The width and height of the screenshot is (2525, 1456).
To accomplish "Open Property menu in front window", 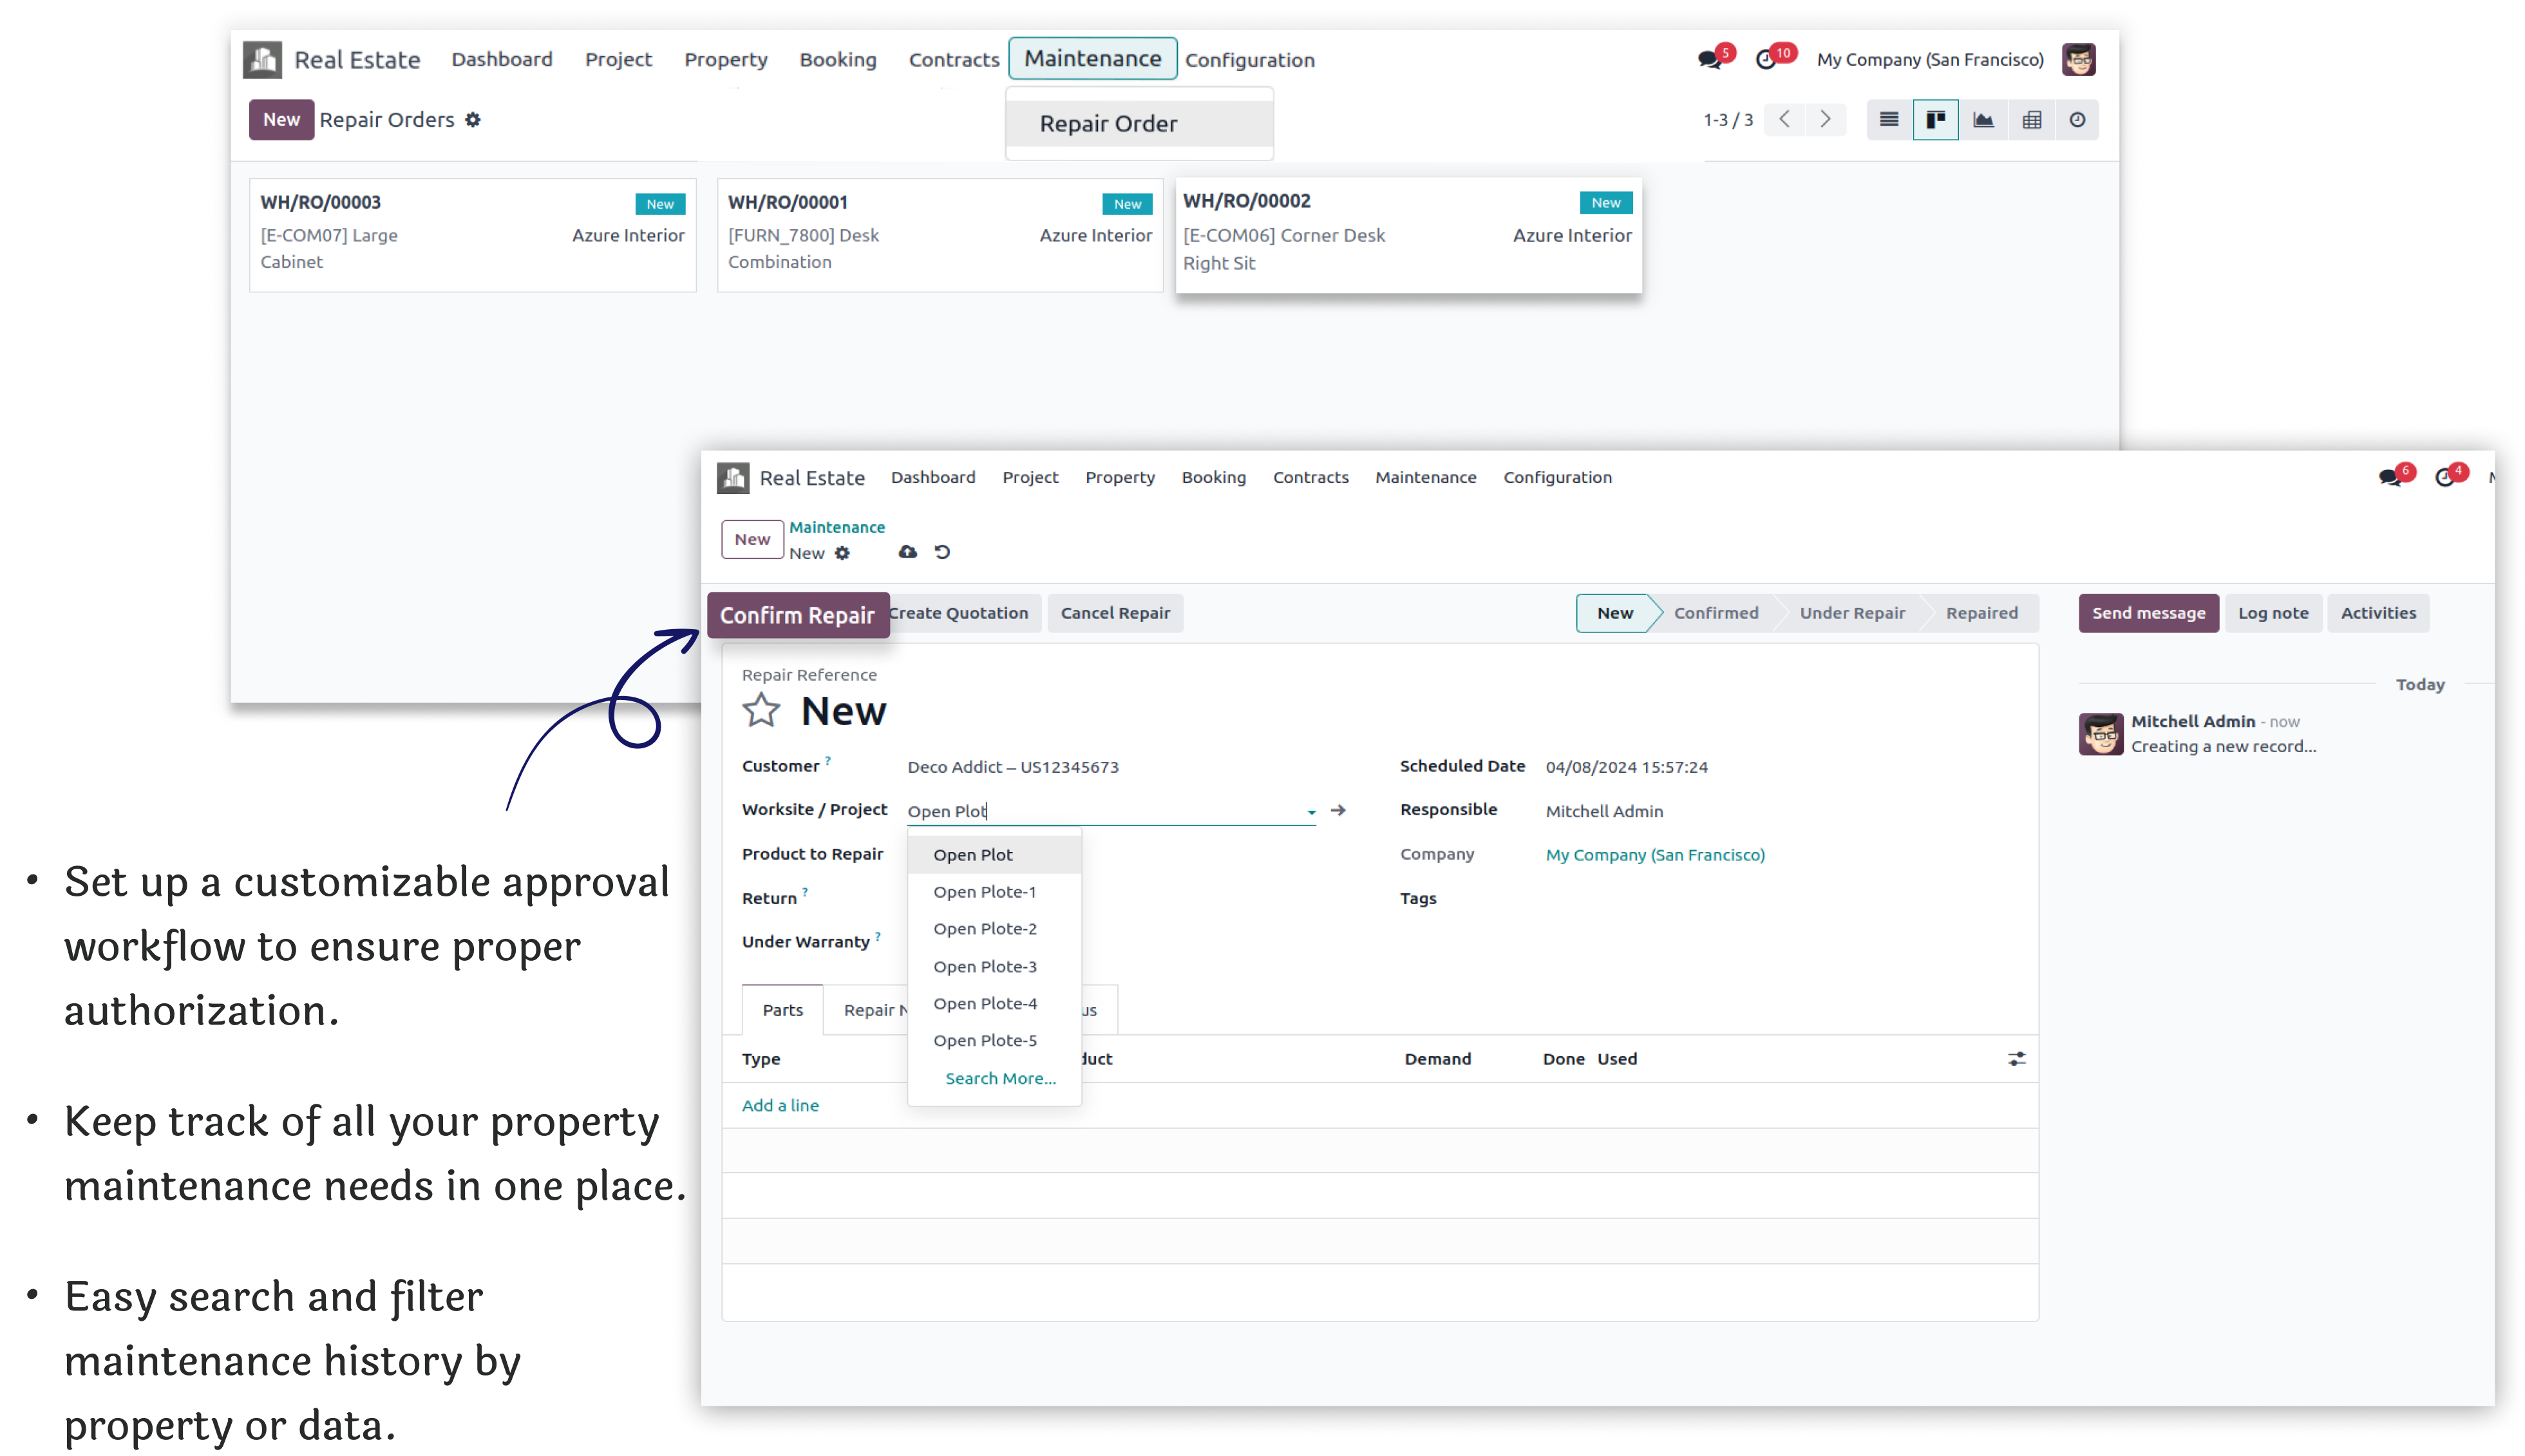I will pyautogui.click(x=1120, y=478).
